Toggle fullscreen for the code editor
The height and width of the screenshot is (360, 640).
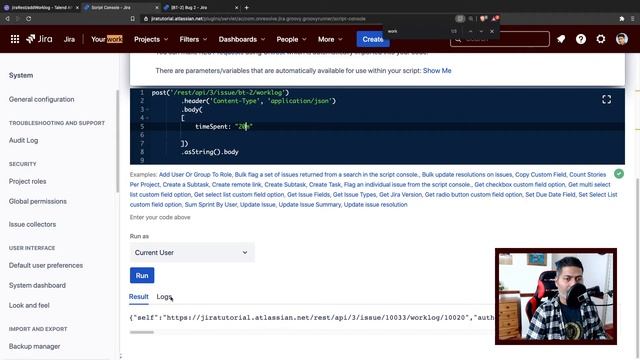coord(607,99)
